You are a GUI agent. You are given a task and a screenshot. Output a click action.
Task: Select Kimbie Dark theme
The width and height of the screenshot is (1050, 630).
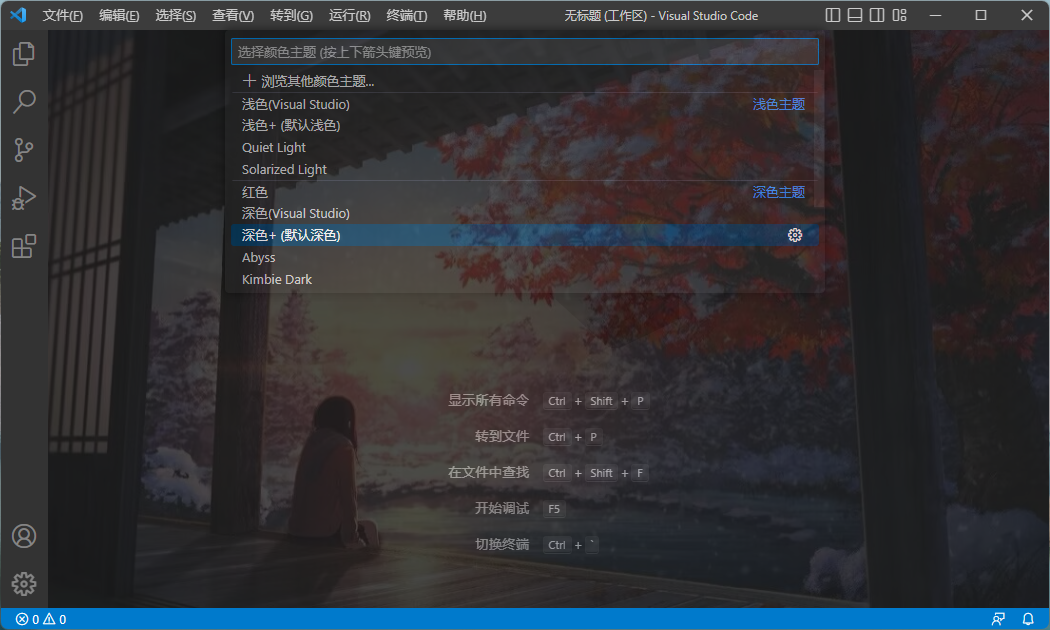click(x=524, y=279)
